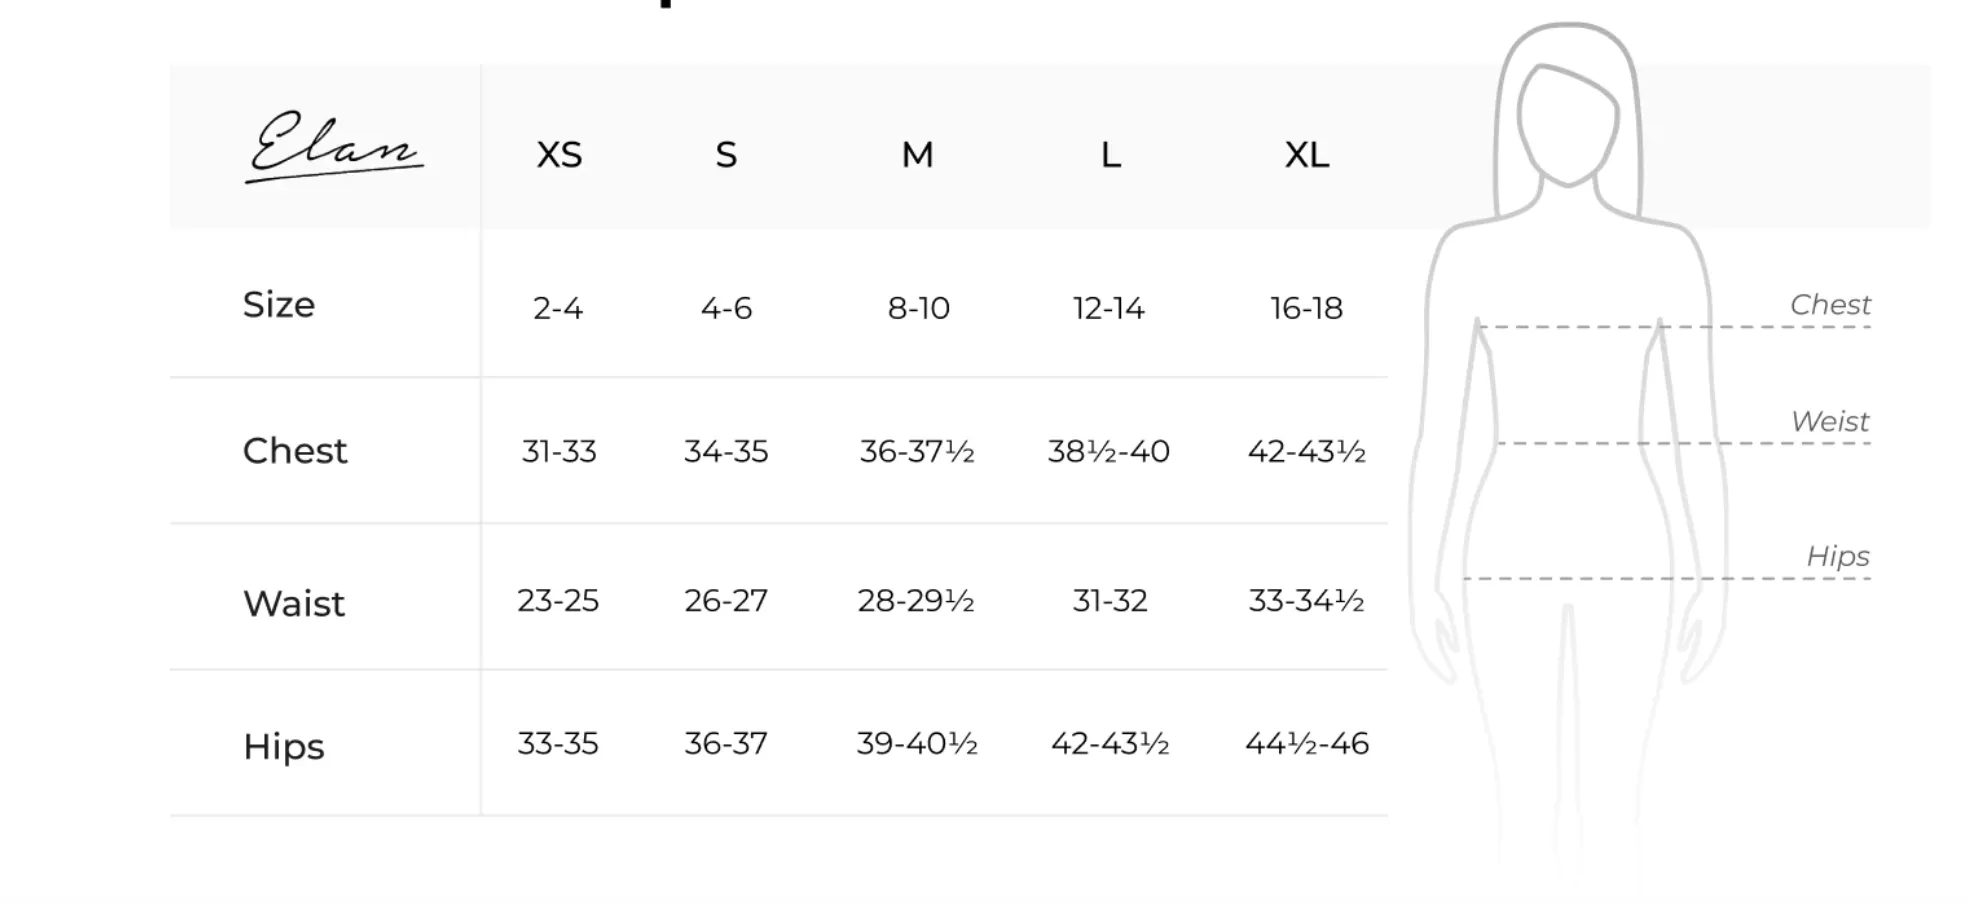Click the 44½-46 hips measurement cell

1307,744
